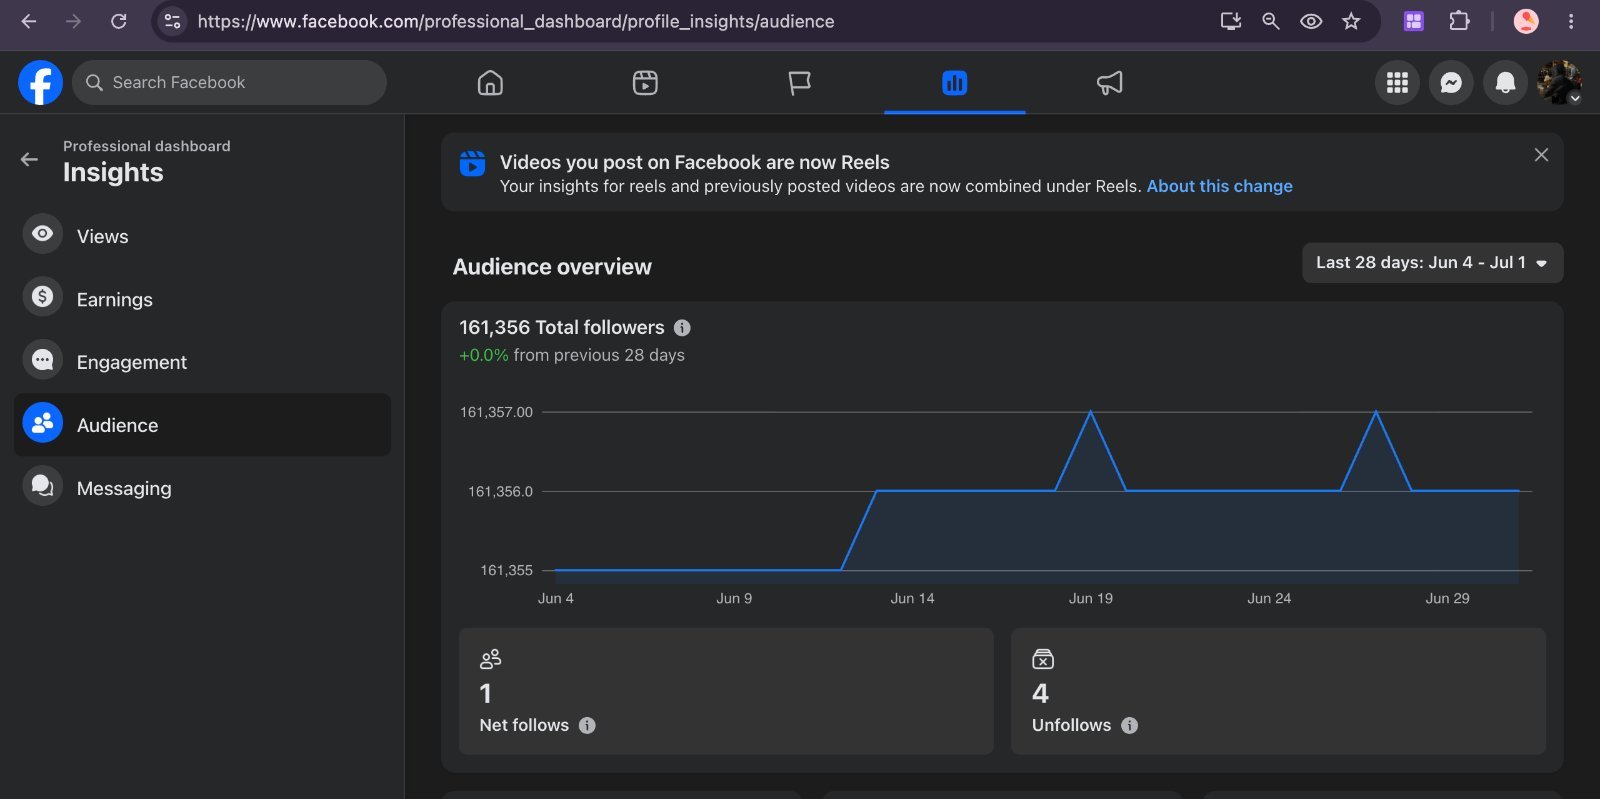Open Messenger chats
The image size is (1600, 799).
1451,83
